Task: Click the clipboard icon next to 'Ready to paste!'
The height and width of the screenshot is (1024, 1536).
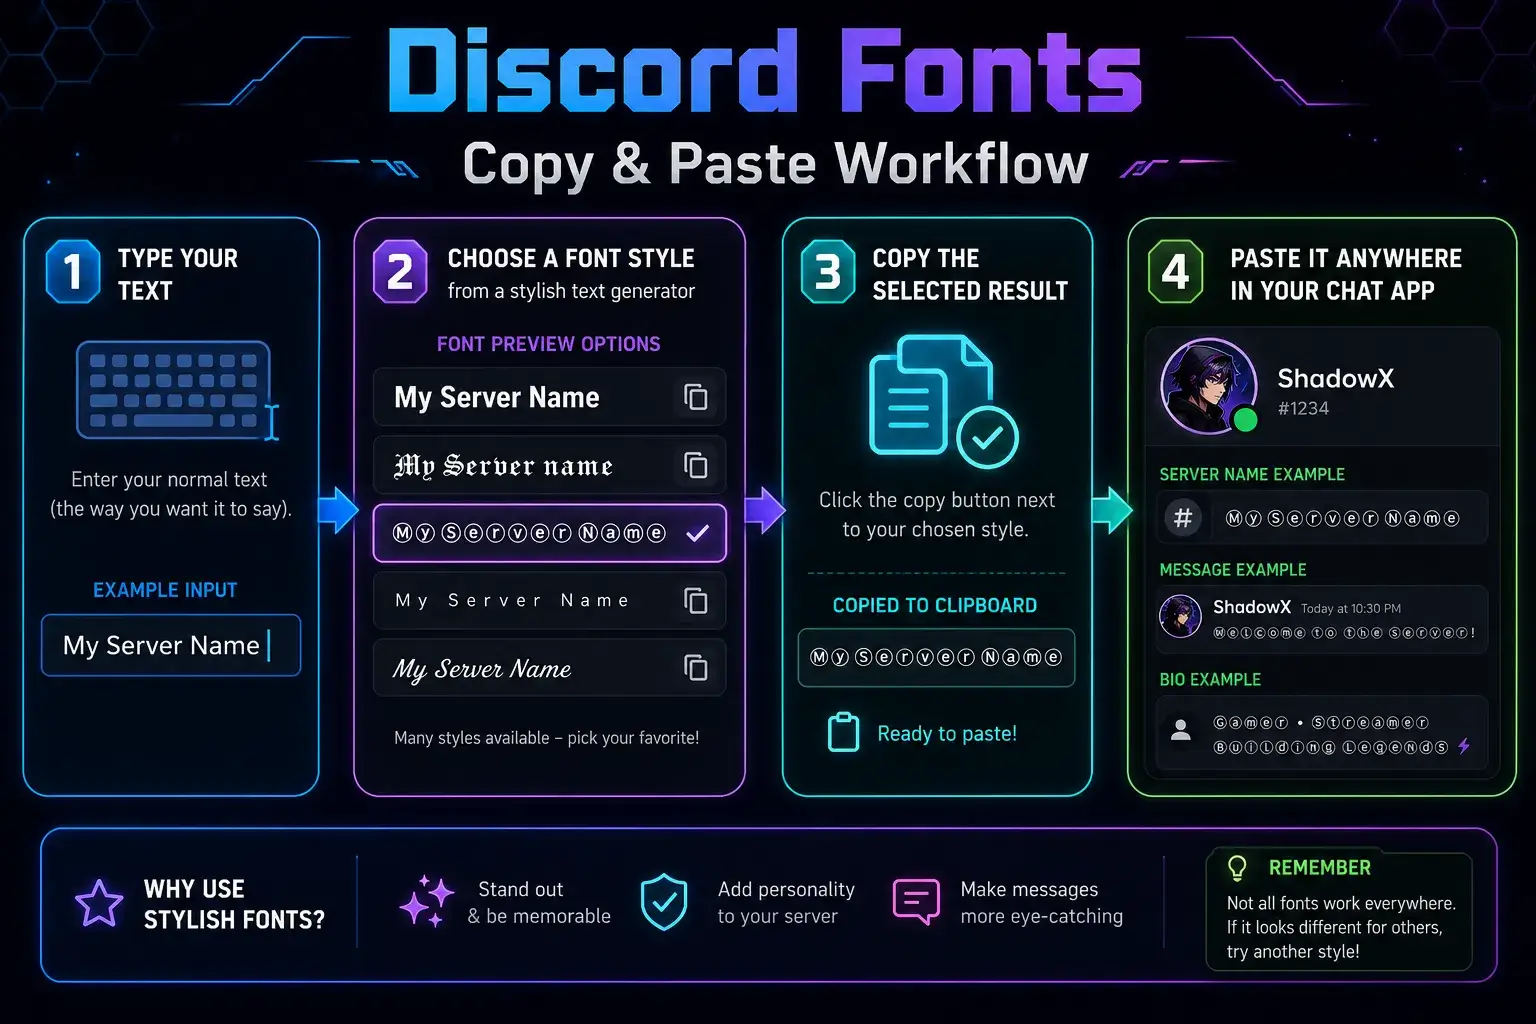Action: [844, 733]
